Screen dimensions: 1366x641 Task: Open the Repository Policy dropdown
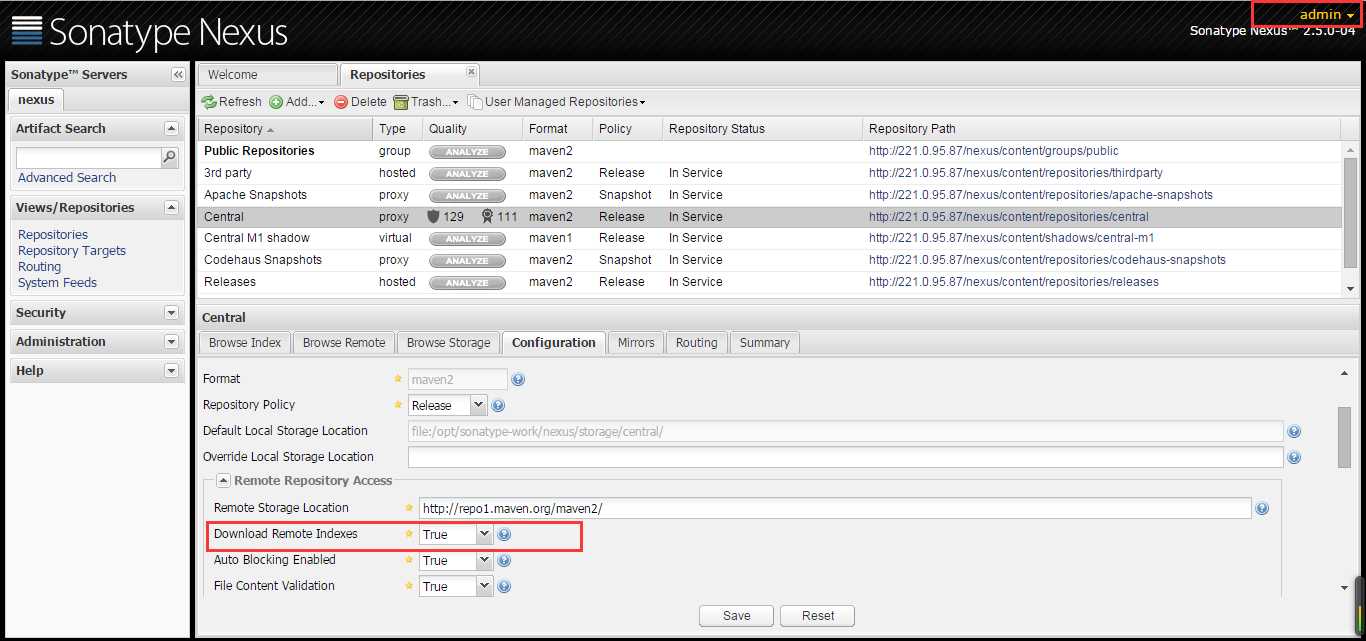tap(478, 405)
